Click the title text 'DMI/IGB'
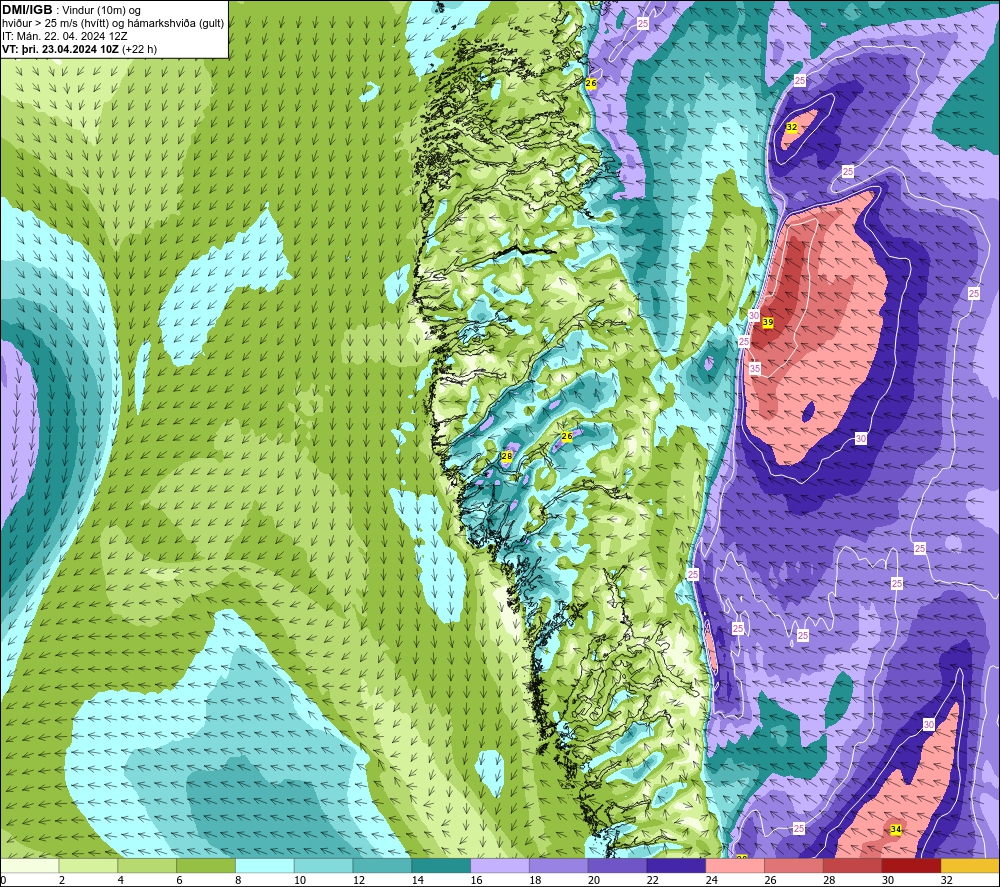 pyautogui.click(x=27, y=10)
